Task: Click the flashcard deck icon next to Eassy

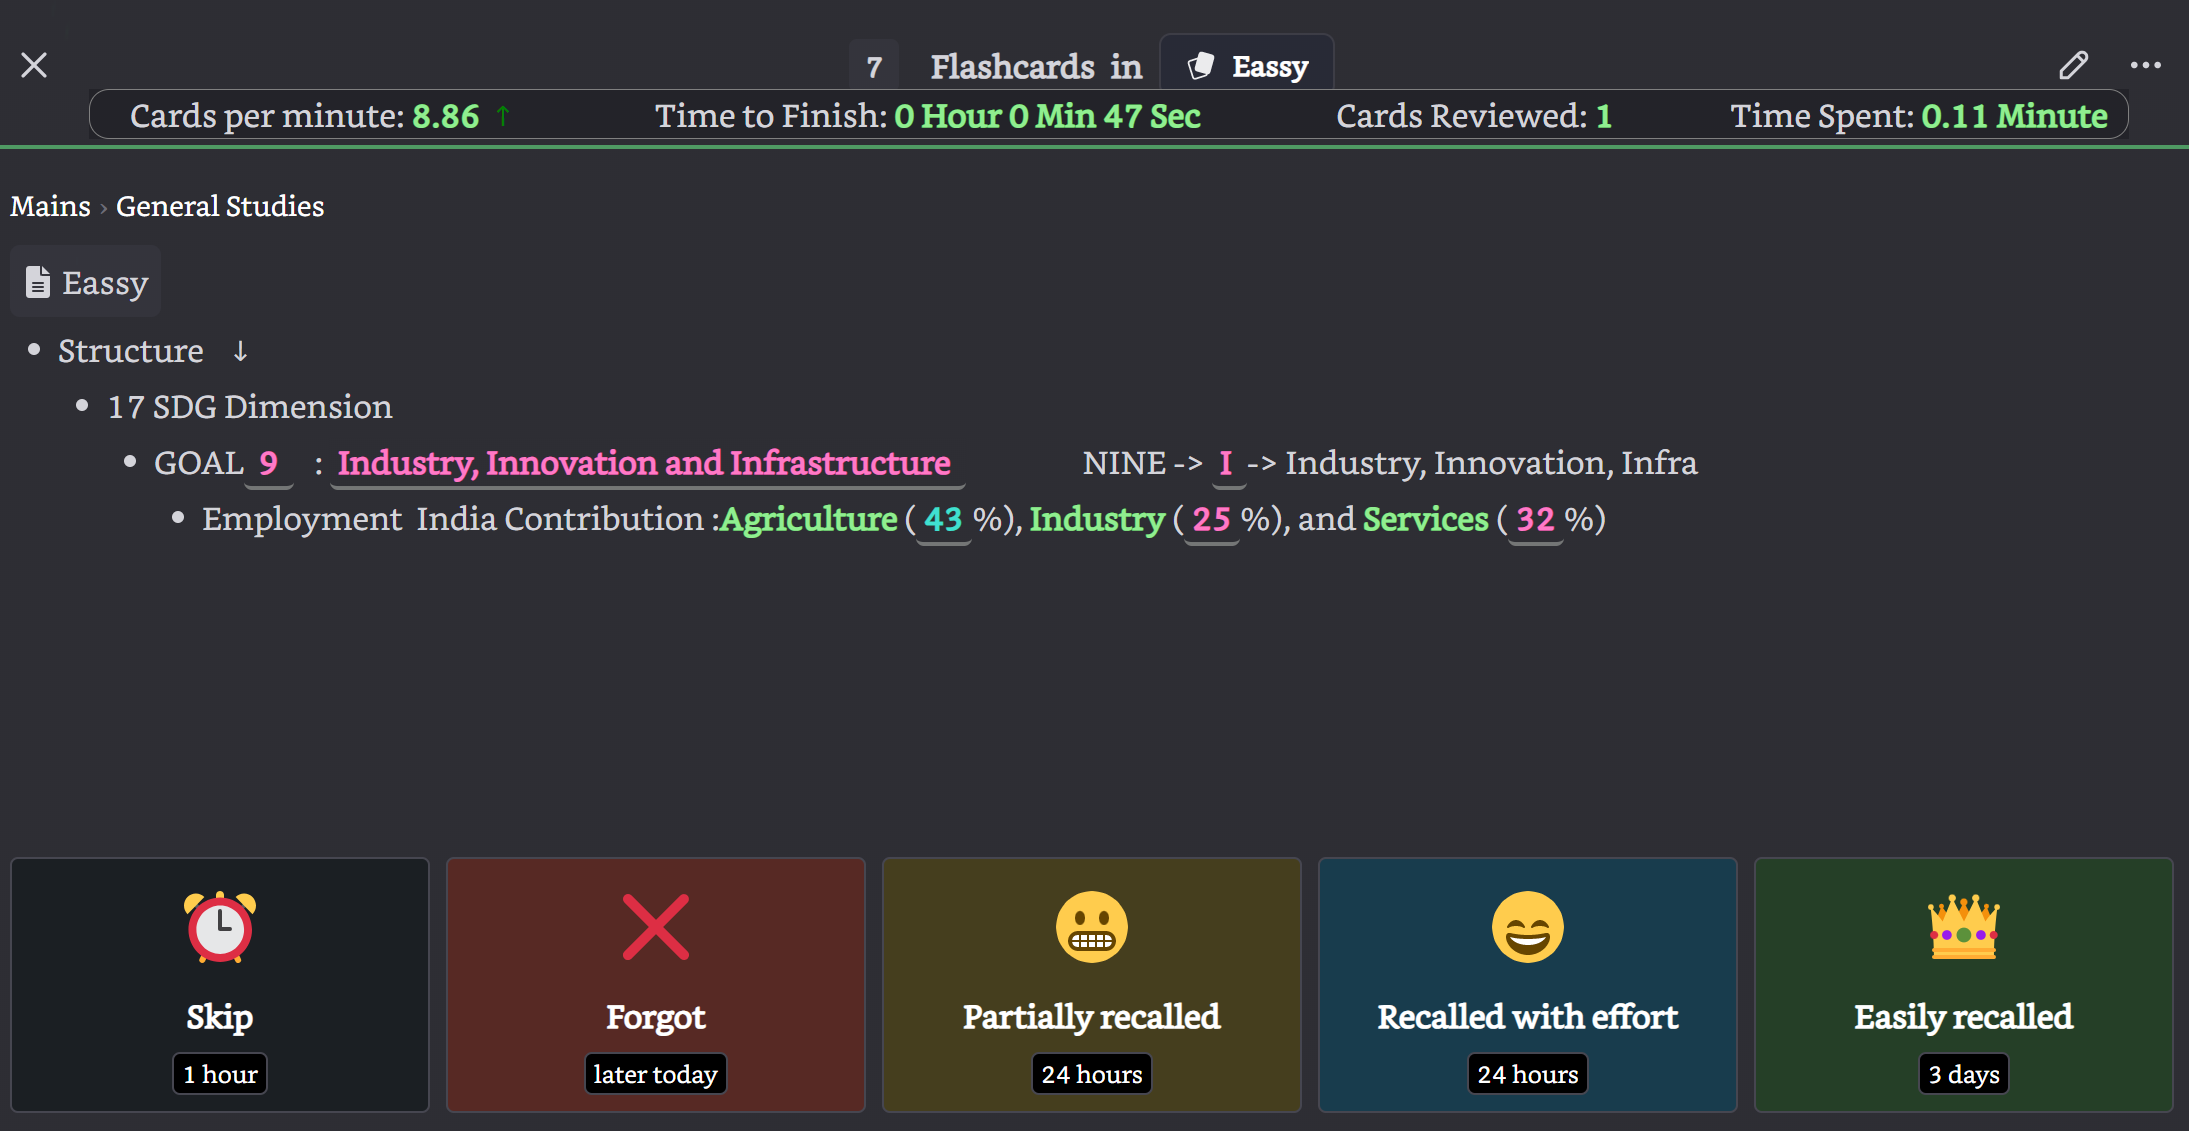Action: [1200, 64]
